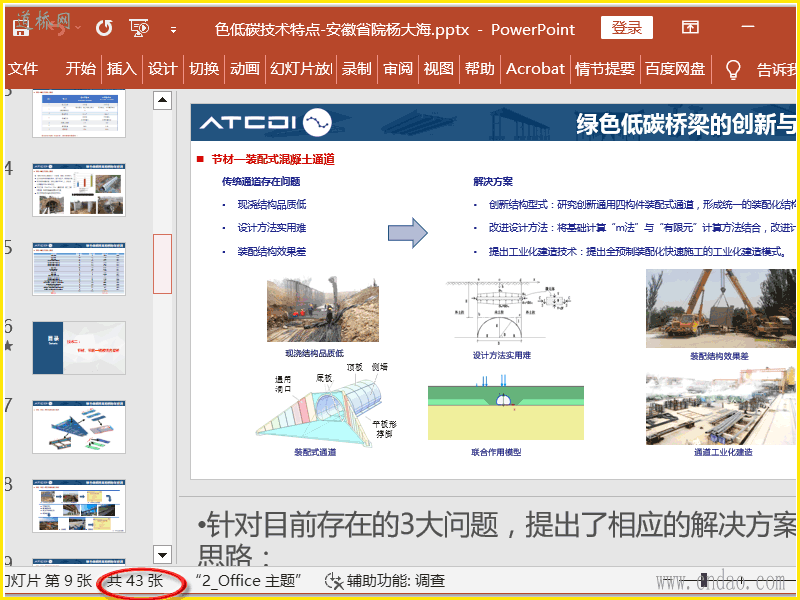Click the Tell Me lightbulb icon
800x600 pixels.
pyautogui.click(x=733, y=69)
